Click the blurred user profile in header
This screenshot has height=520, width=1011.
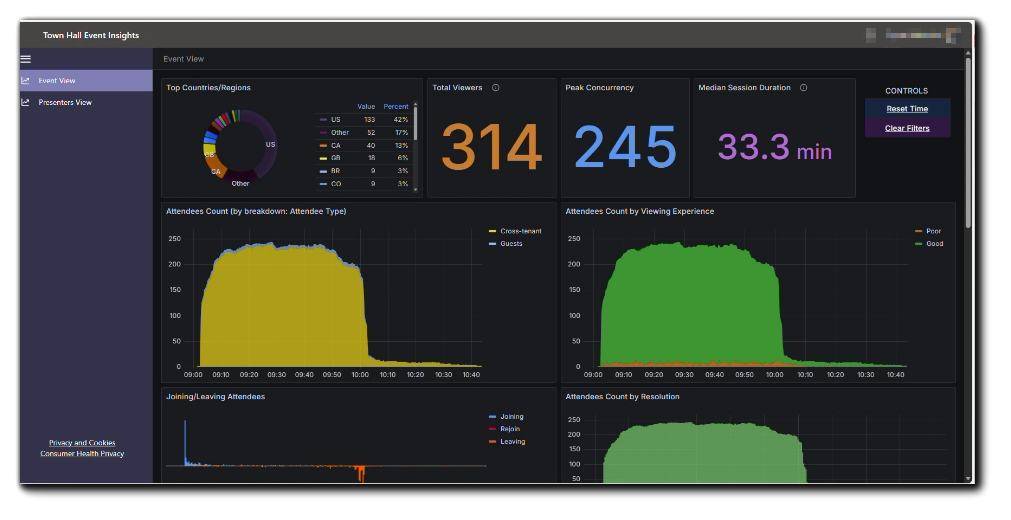tap(916, 35)
